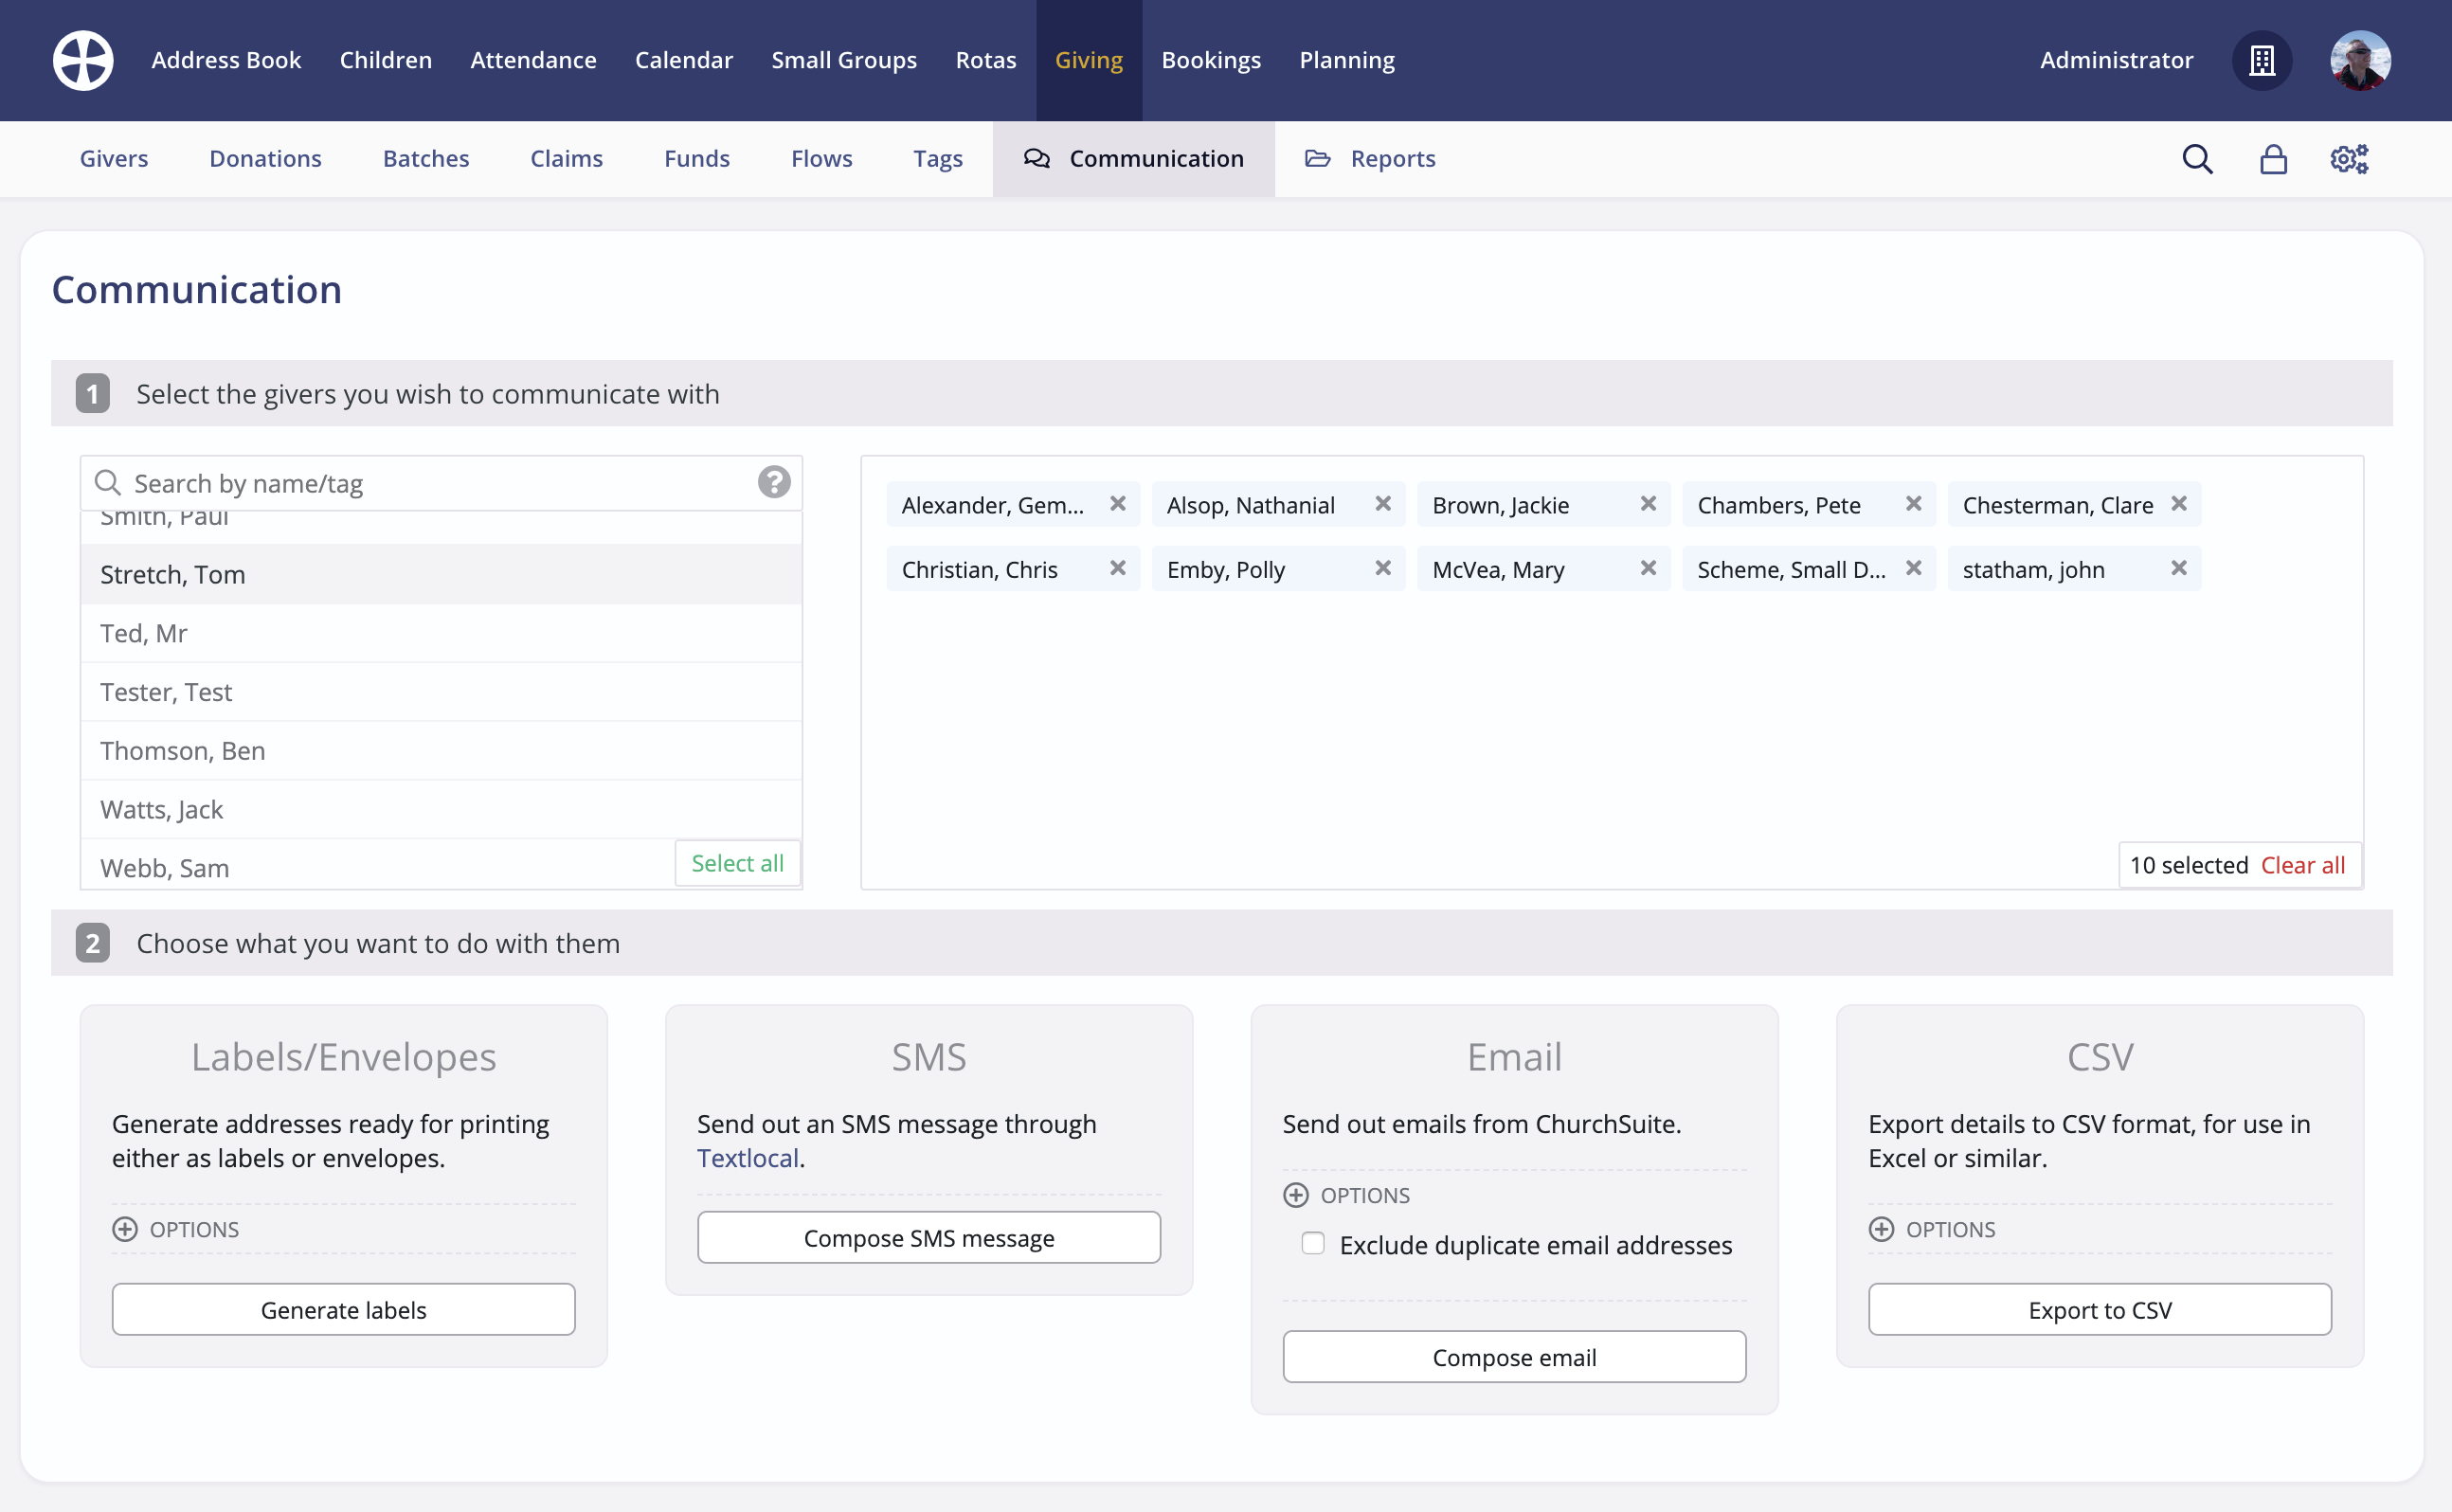This screenshot has width=2452, height=1512.
Task: Click the Generate labels button
Action: coord(343,1309)
